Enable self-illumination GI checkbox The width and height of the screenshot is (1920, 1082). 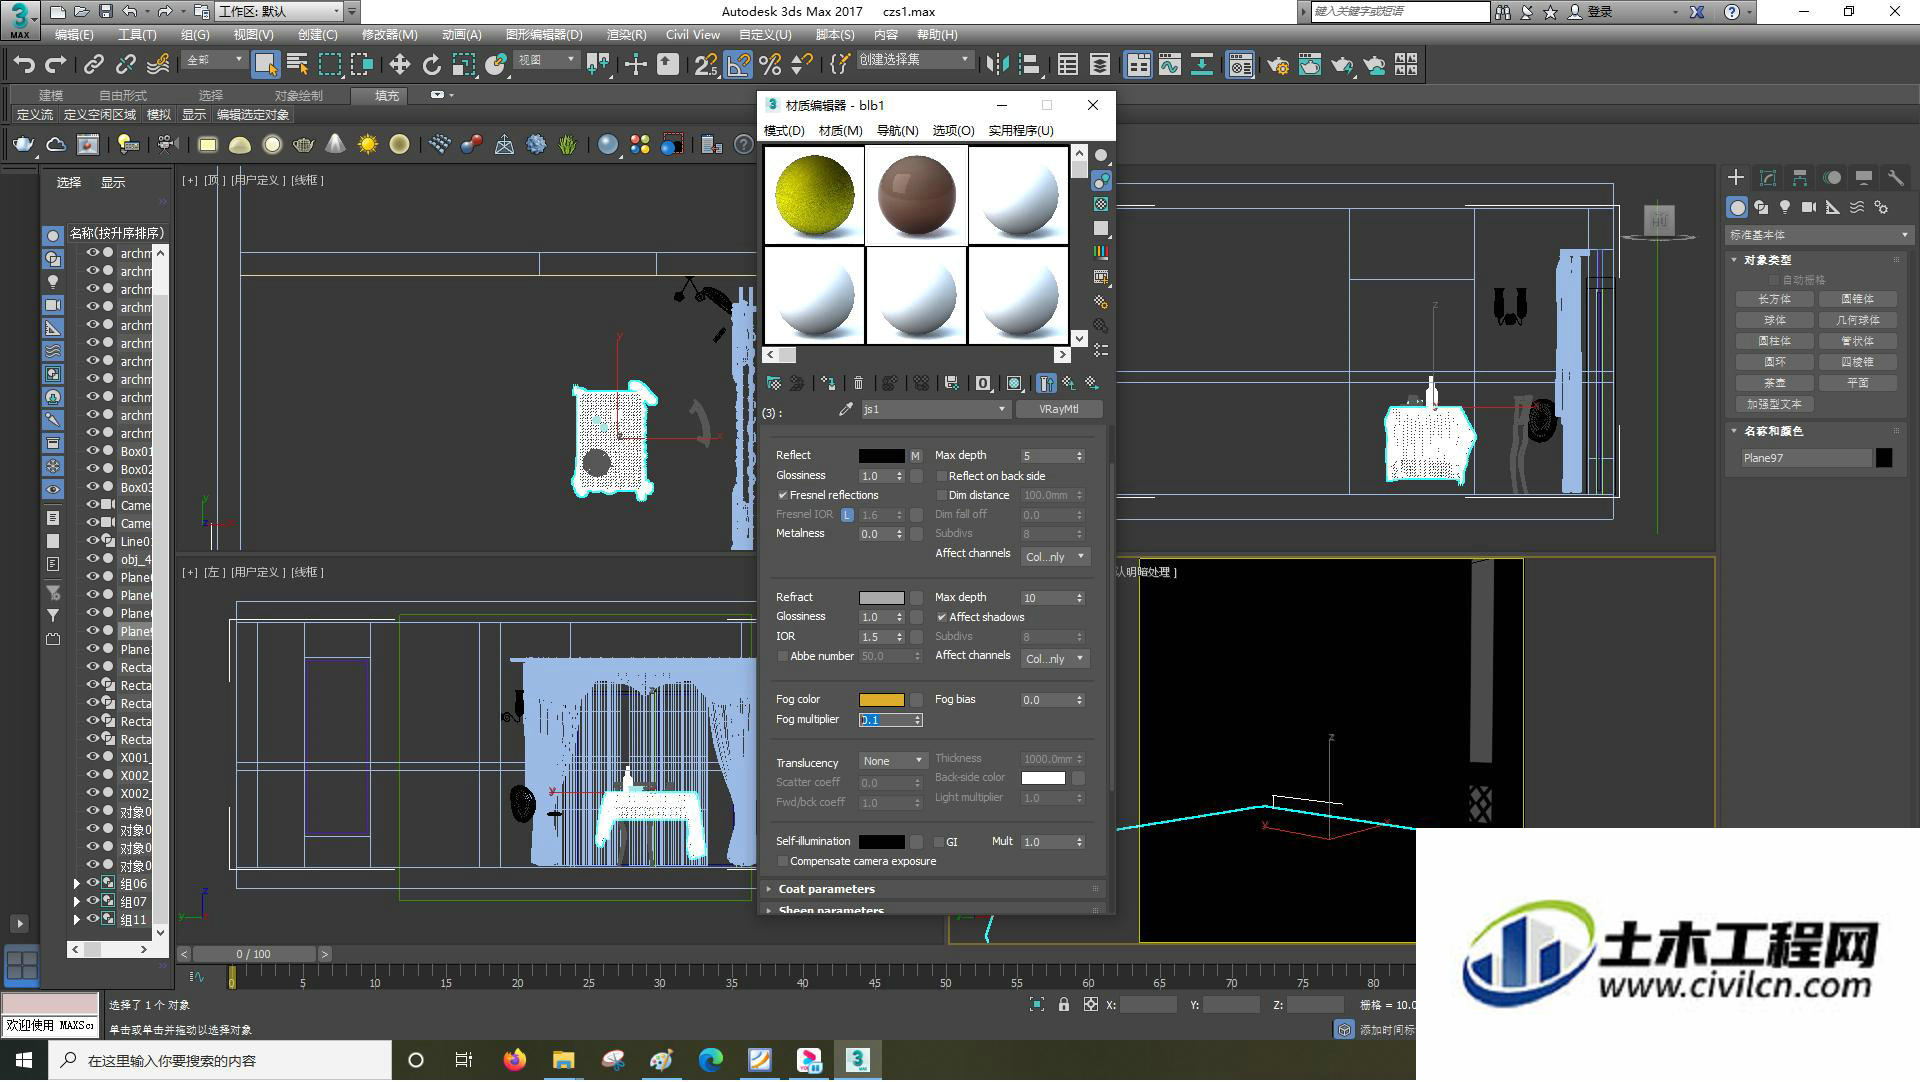pos(939,842)
